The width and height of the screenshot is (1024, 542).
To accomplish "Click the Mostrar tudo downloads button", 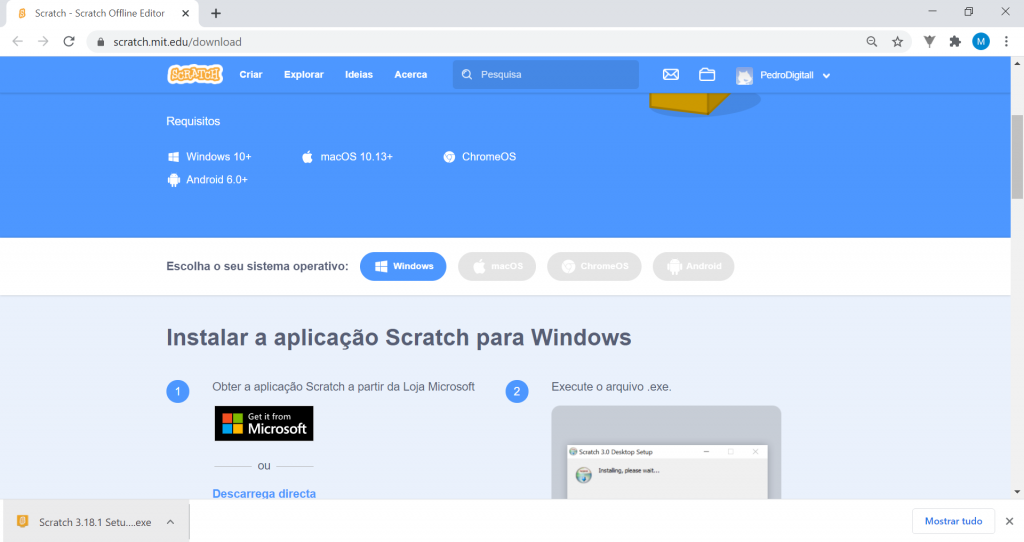I will click(x=953, y=521).
